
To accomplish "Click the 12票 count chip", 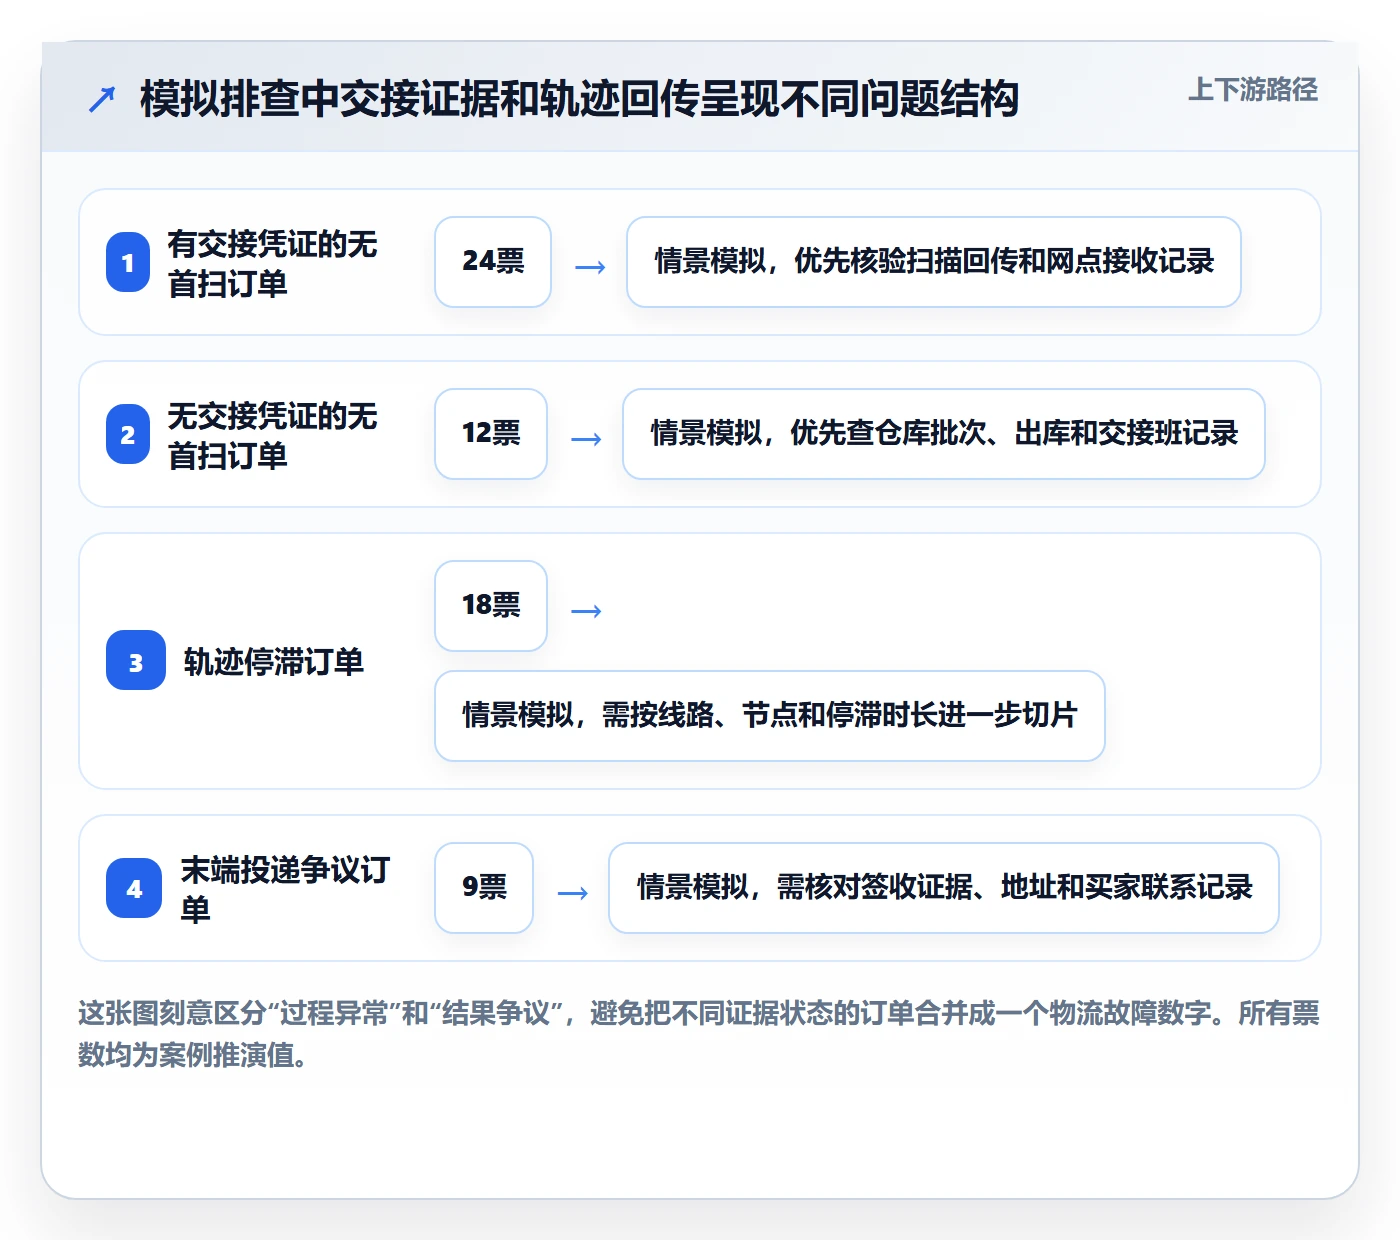I will click(x=491, y=434).
